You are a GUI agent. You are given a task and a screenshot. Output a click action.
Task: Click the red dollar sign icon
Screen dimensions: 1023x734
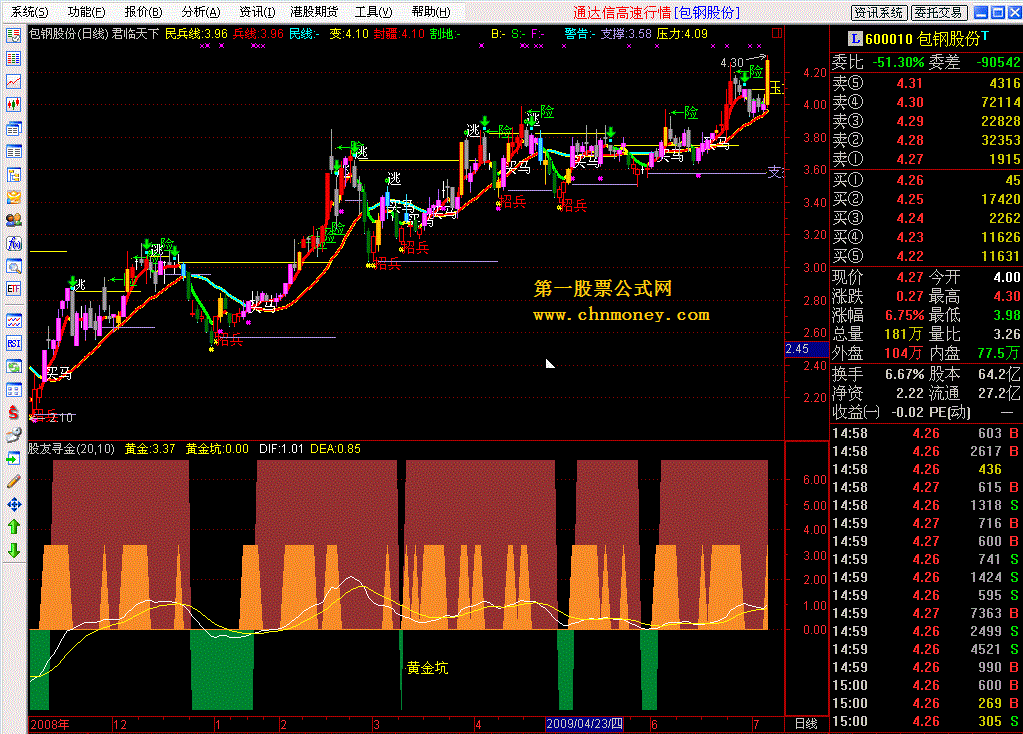[14, 412]
